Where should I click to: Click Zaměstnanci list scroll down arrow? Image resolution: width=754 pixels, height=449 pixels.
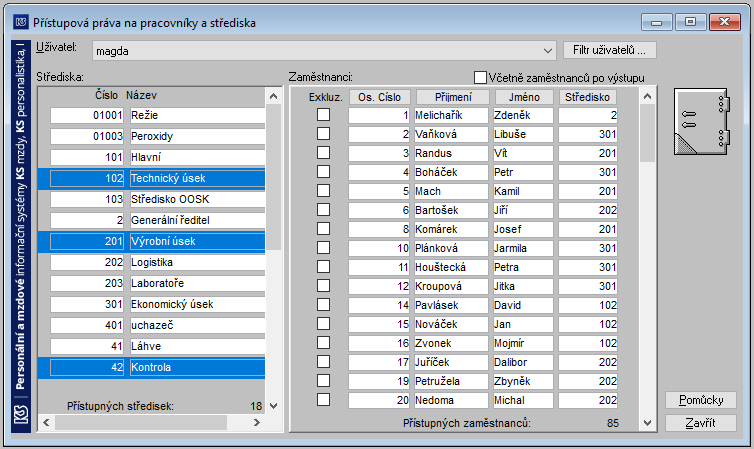click(x=647, y=423)
